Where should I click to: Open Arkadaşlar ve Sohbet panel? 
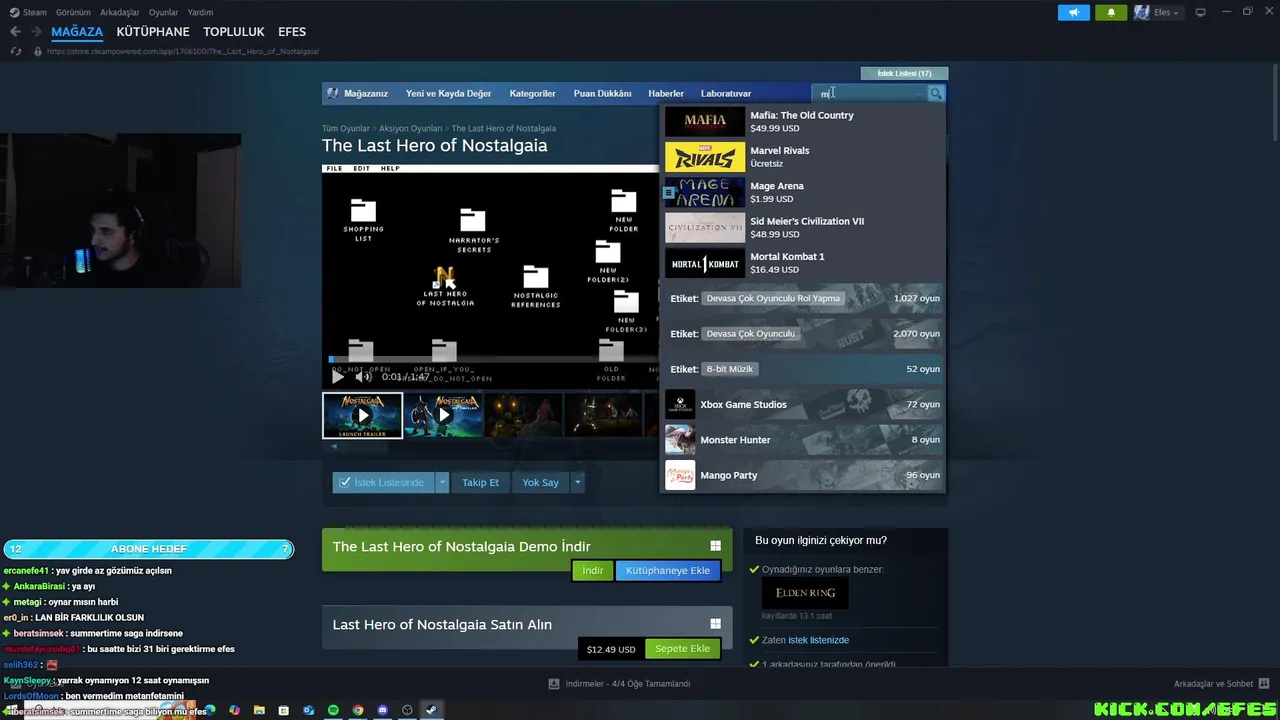click(x=1222, y=684)
